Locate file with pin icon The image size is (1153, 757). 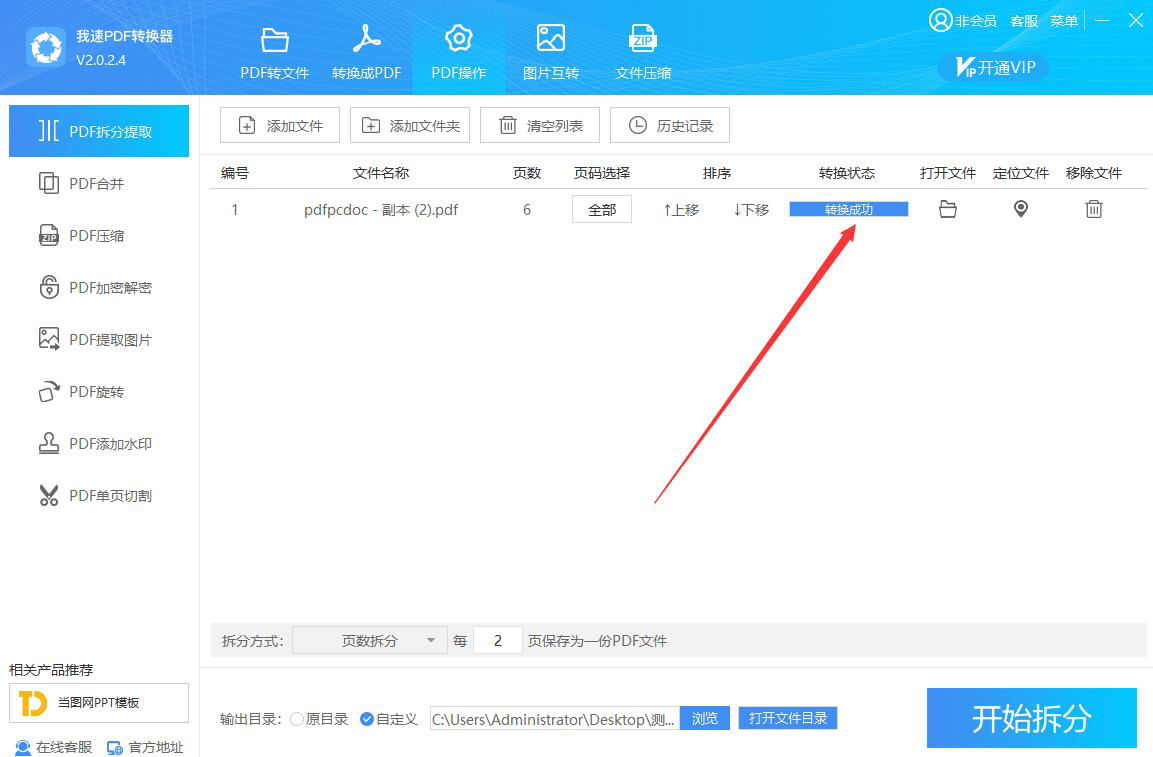click(1021, 210)
